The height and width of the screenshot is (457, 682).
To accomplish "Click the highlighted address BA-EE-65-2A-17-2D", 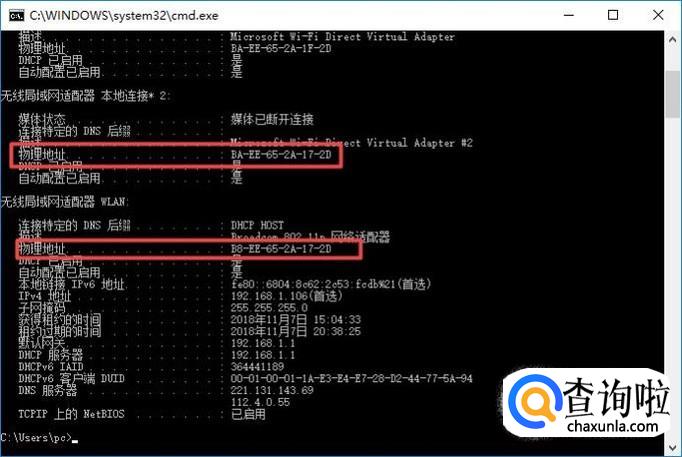I will [281, 154].
